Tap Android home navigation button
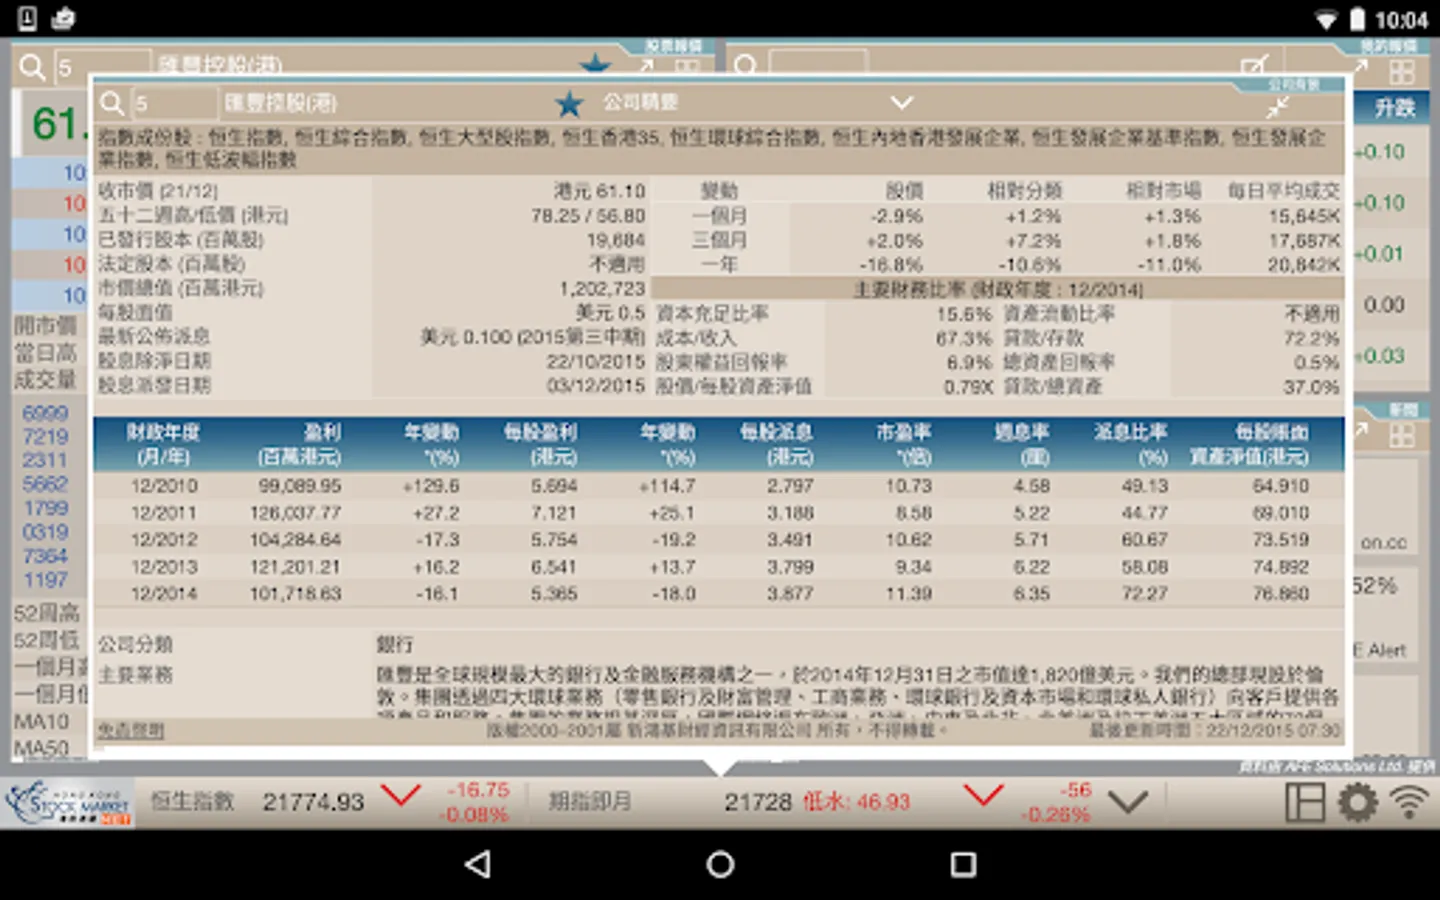 [x=720, y=864]
